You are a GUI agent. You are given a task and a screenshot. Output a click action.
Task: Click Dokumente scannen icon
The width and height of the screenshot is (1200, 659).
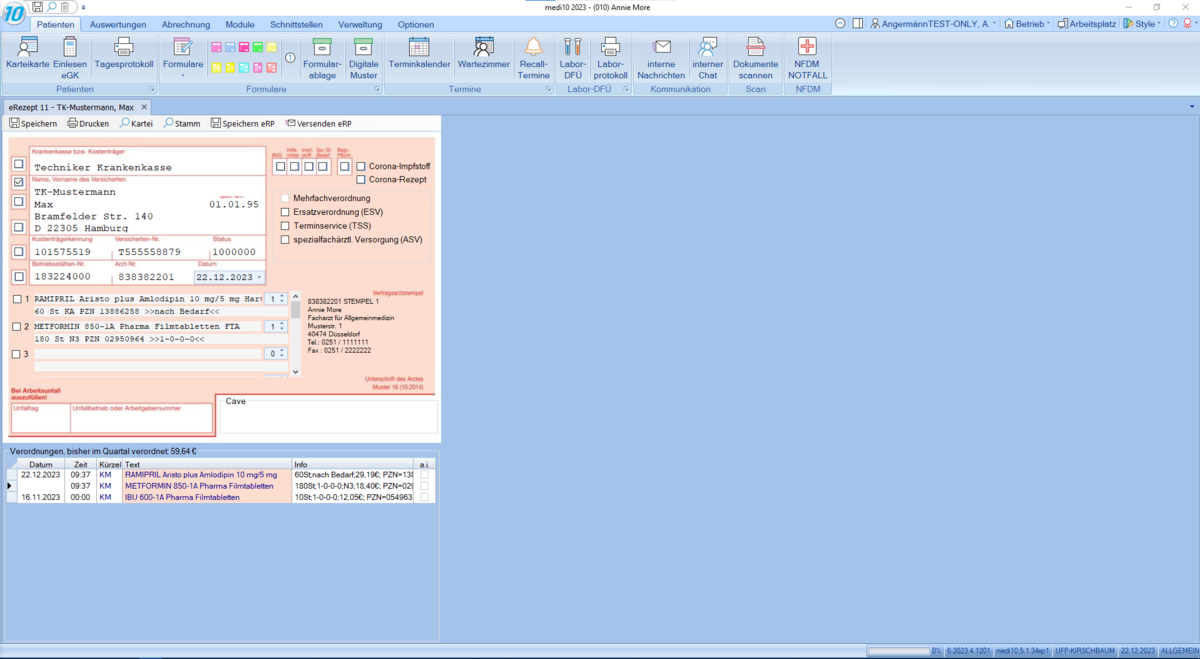[755, 57]
